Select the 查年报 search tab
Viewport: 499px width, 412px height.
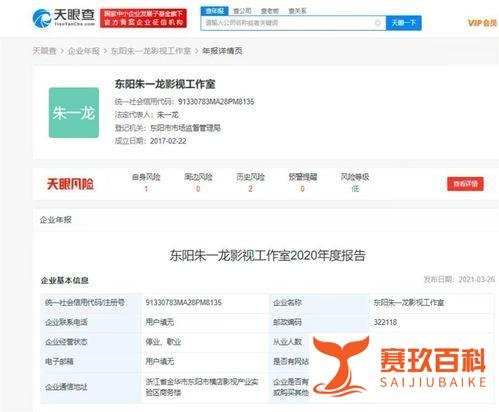click(214, 11)
